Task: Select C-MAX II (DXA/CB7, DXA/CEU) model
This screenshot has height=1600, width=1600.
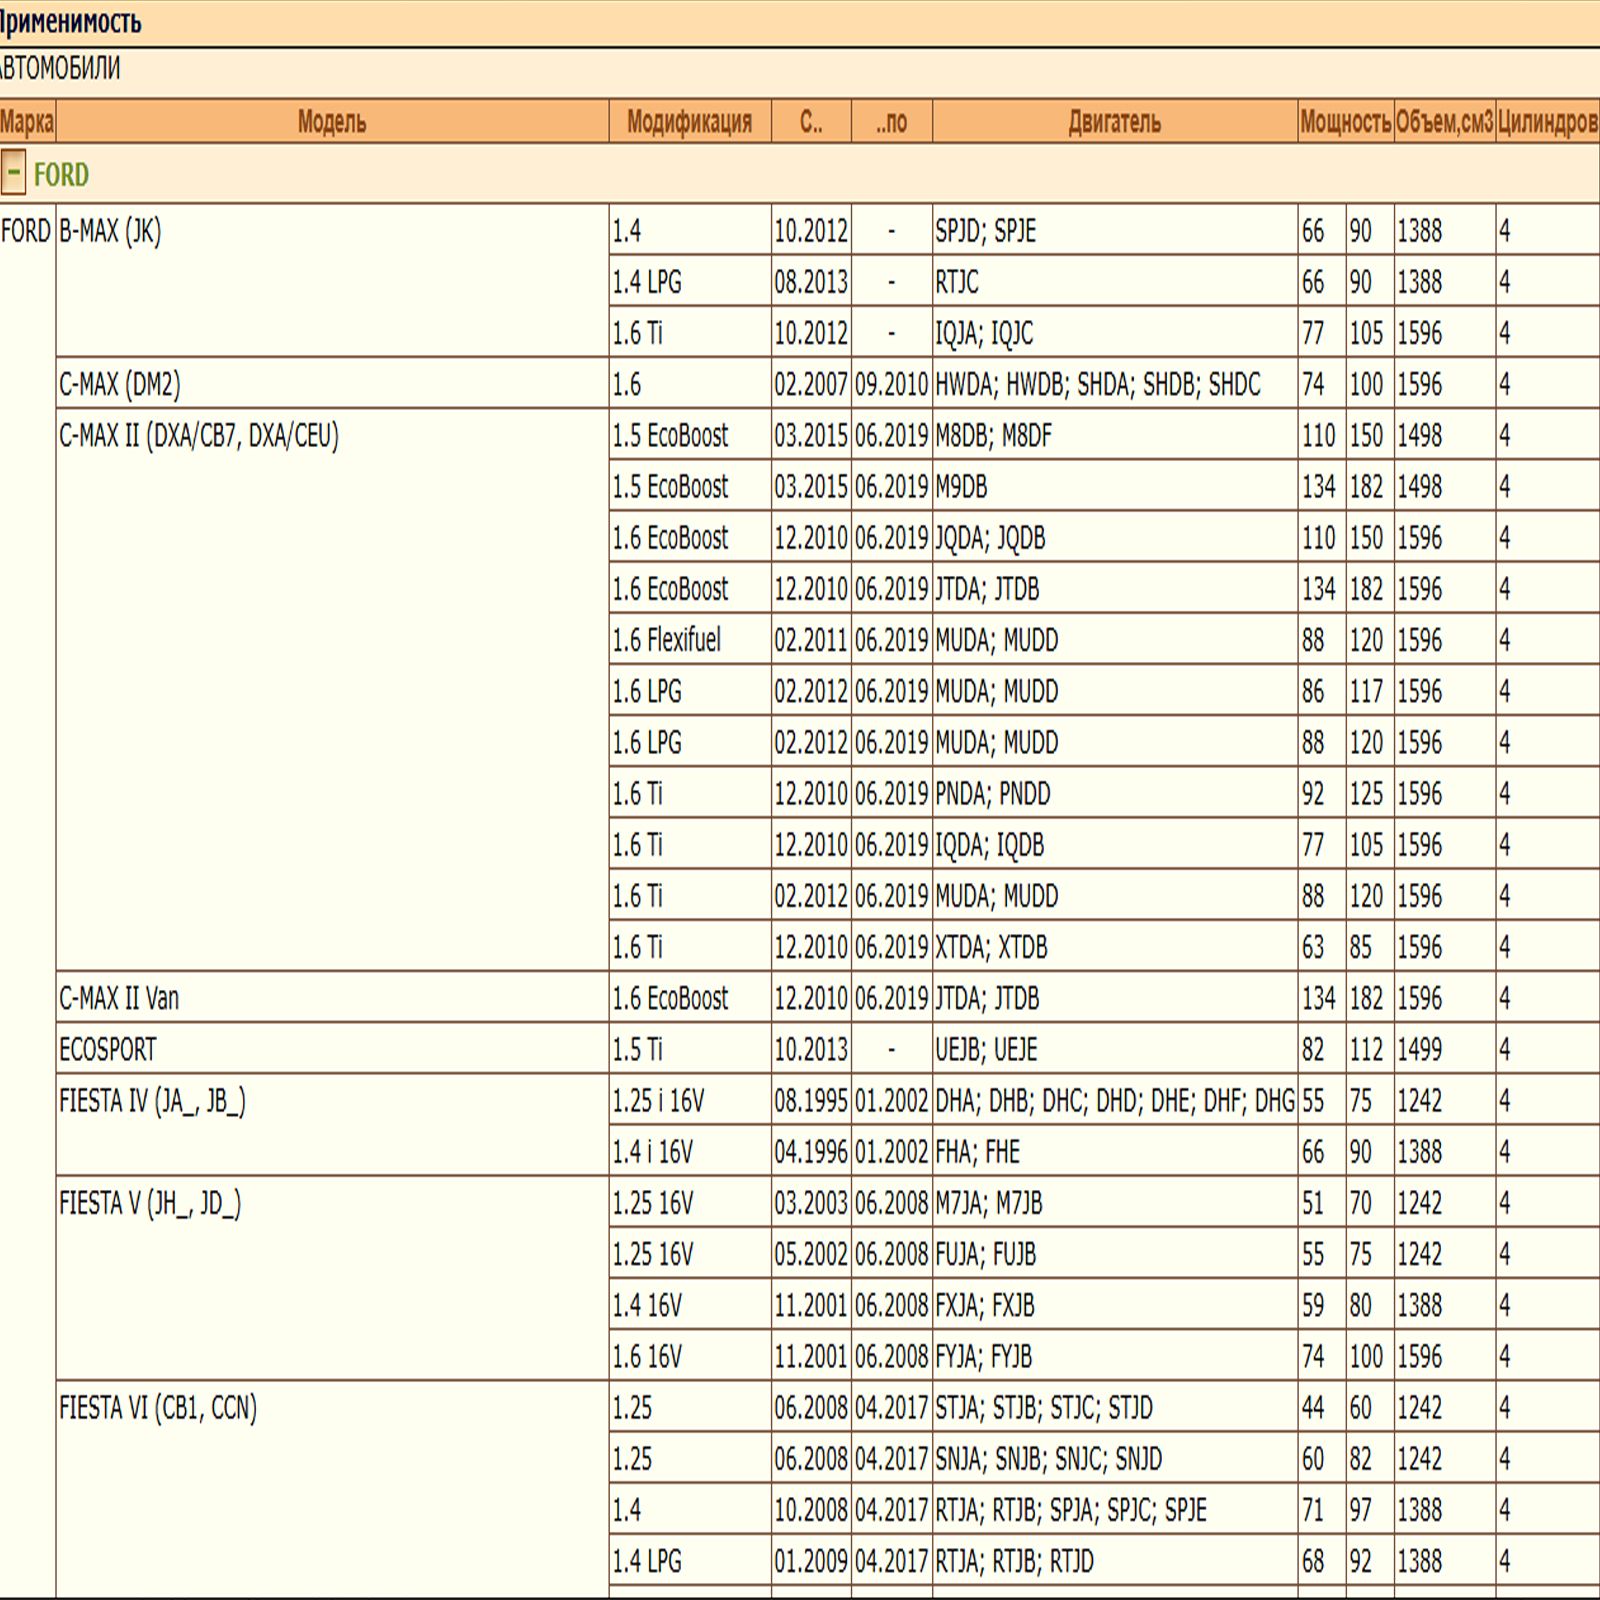Action: 199,436
